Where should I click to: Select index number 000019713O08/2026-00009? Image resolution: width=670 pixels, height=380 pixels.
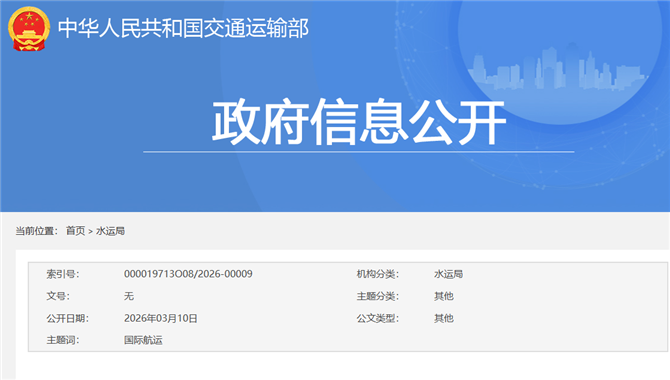pyautogui.click(x=188, y=274)
